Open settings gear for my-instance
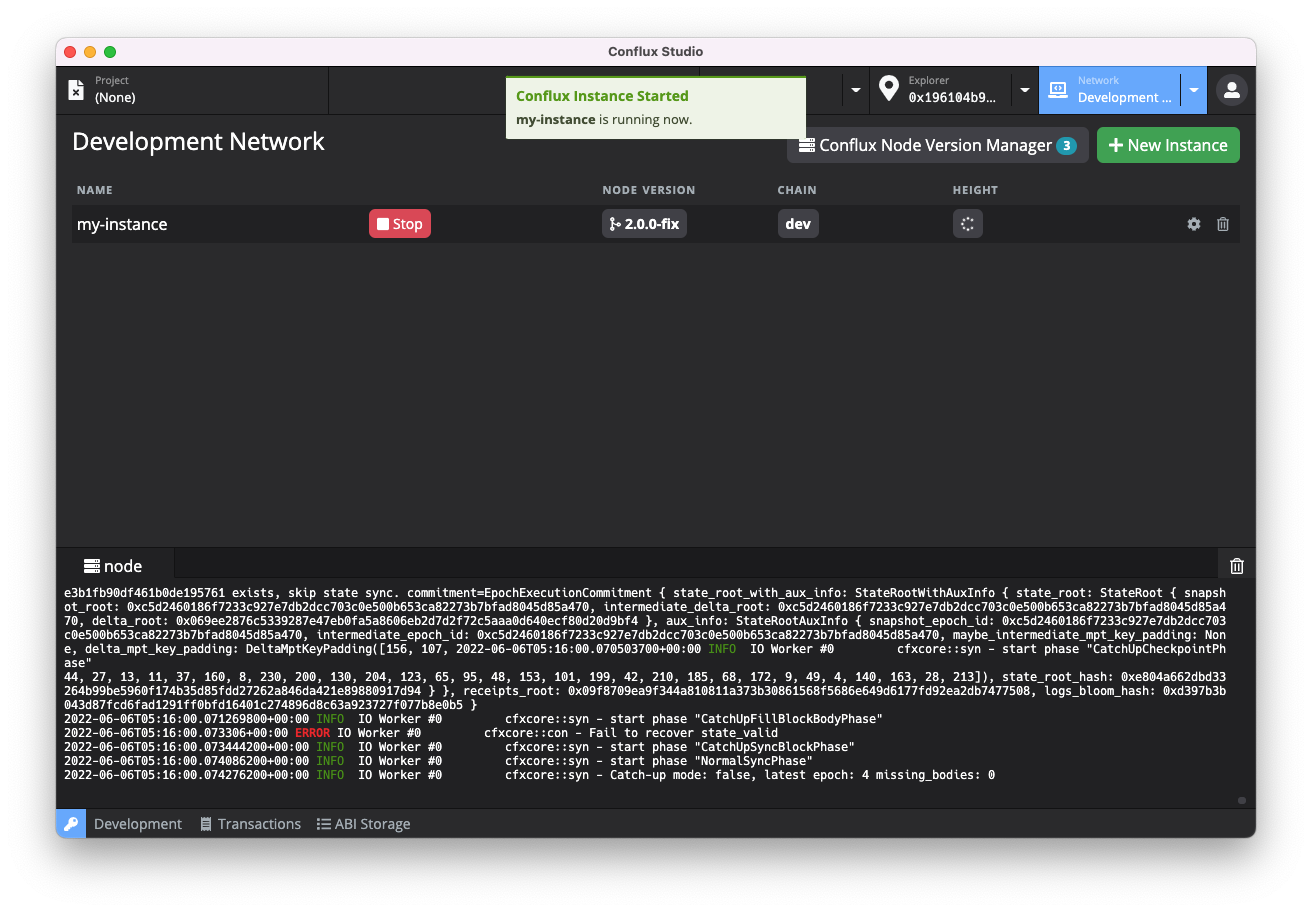The height and width of the screenshot is (912, 1312). tap(1193, 224)
